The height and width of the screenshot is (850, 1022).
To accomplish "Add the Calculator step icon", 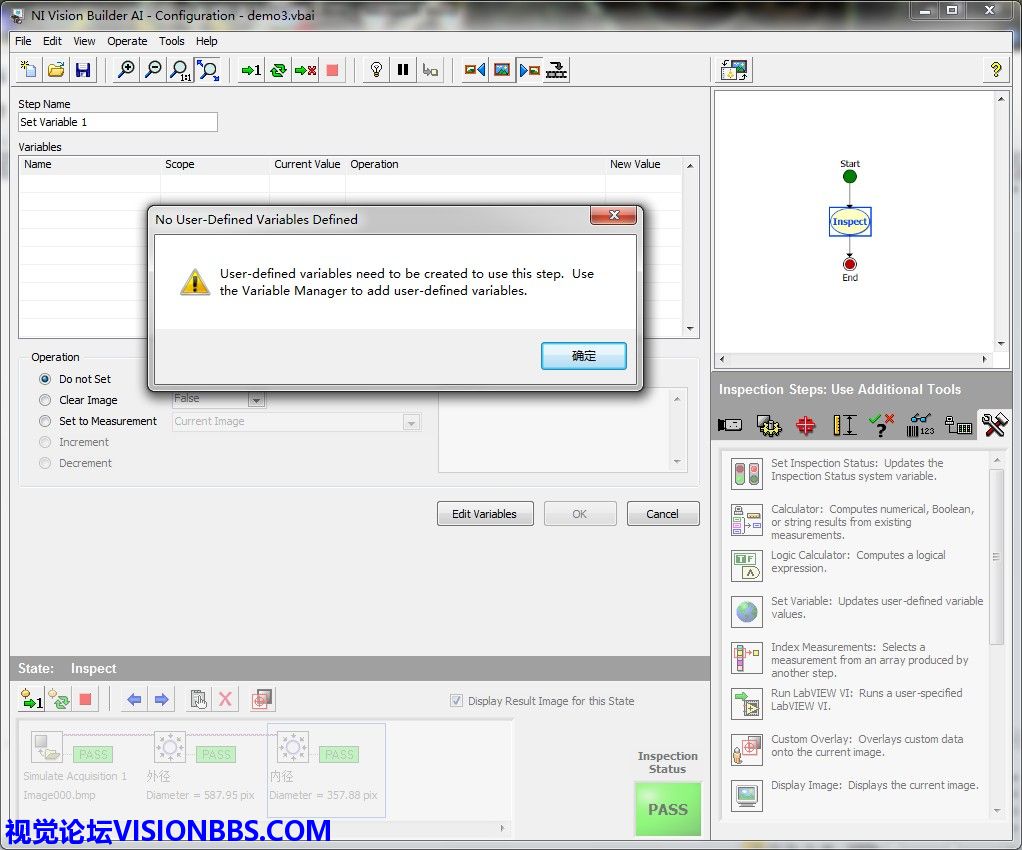I will point(747,520).
